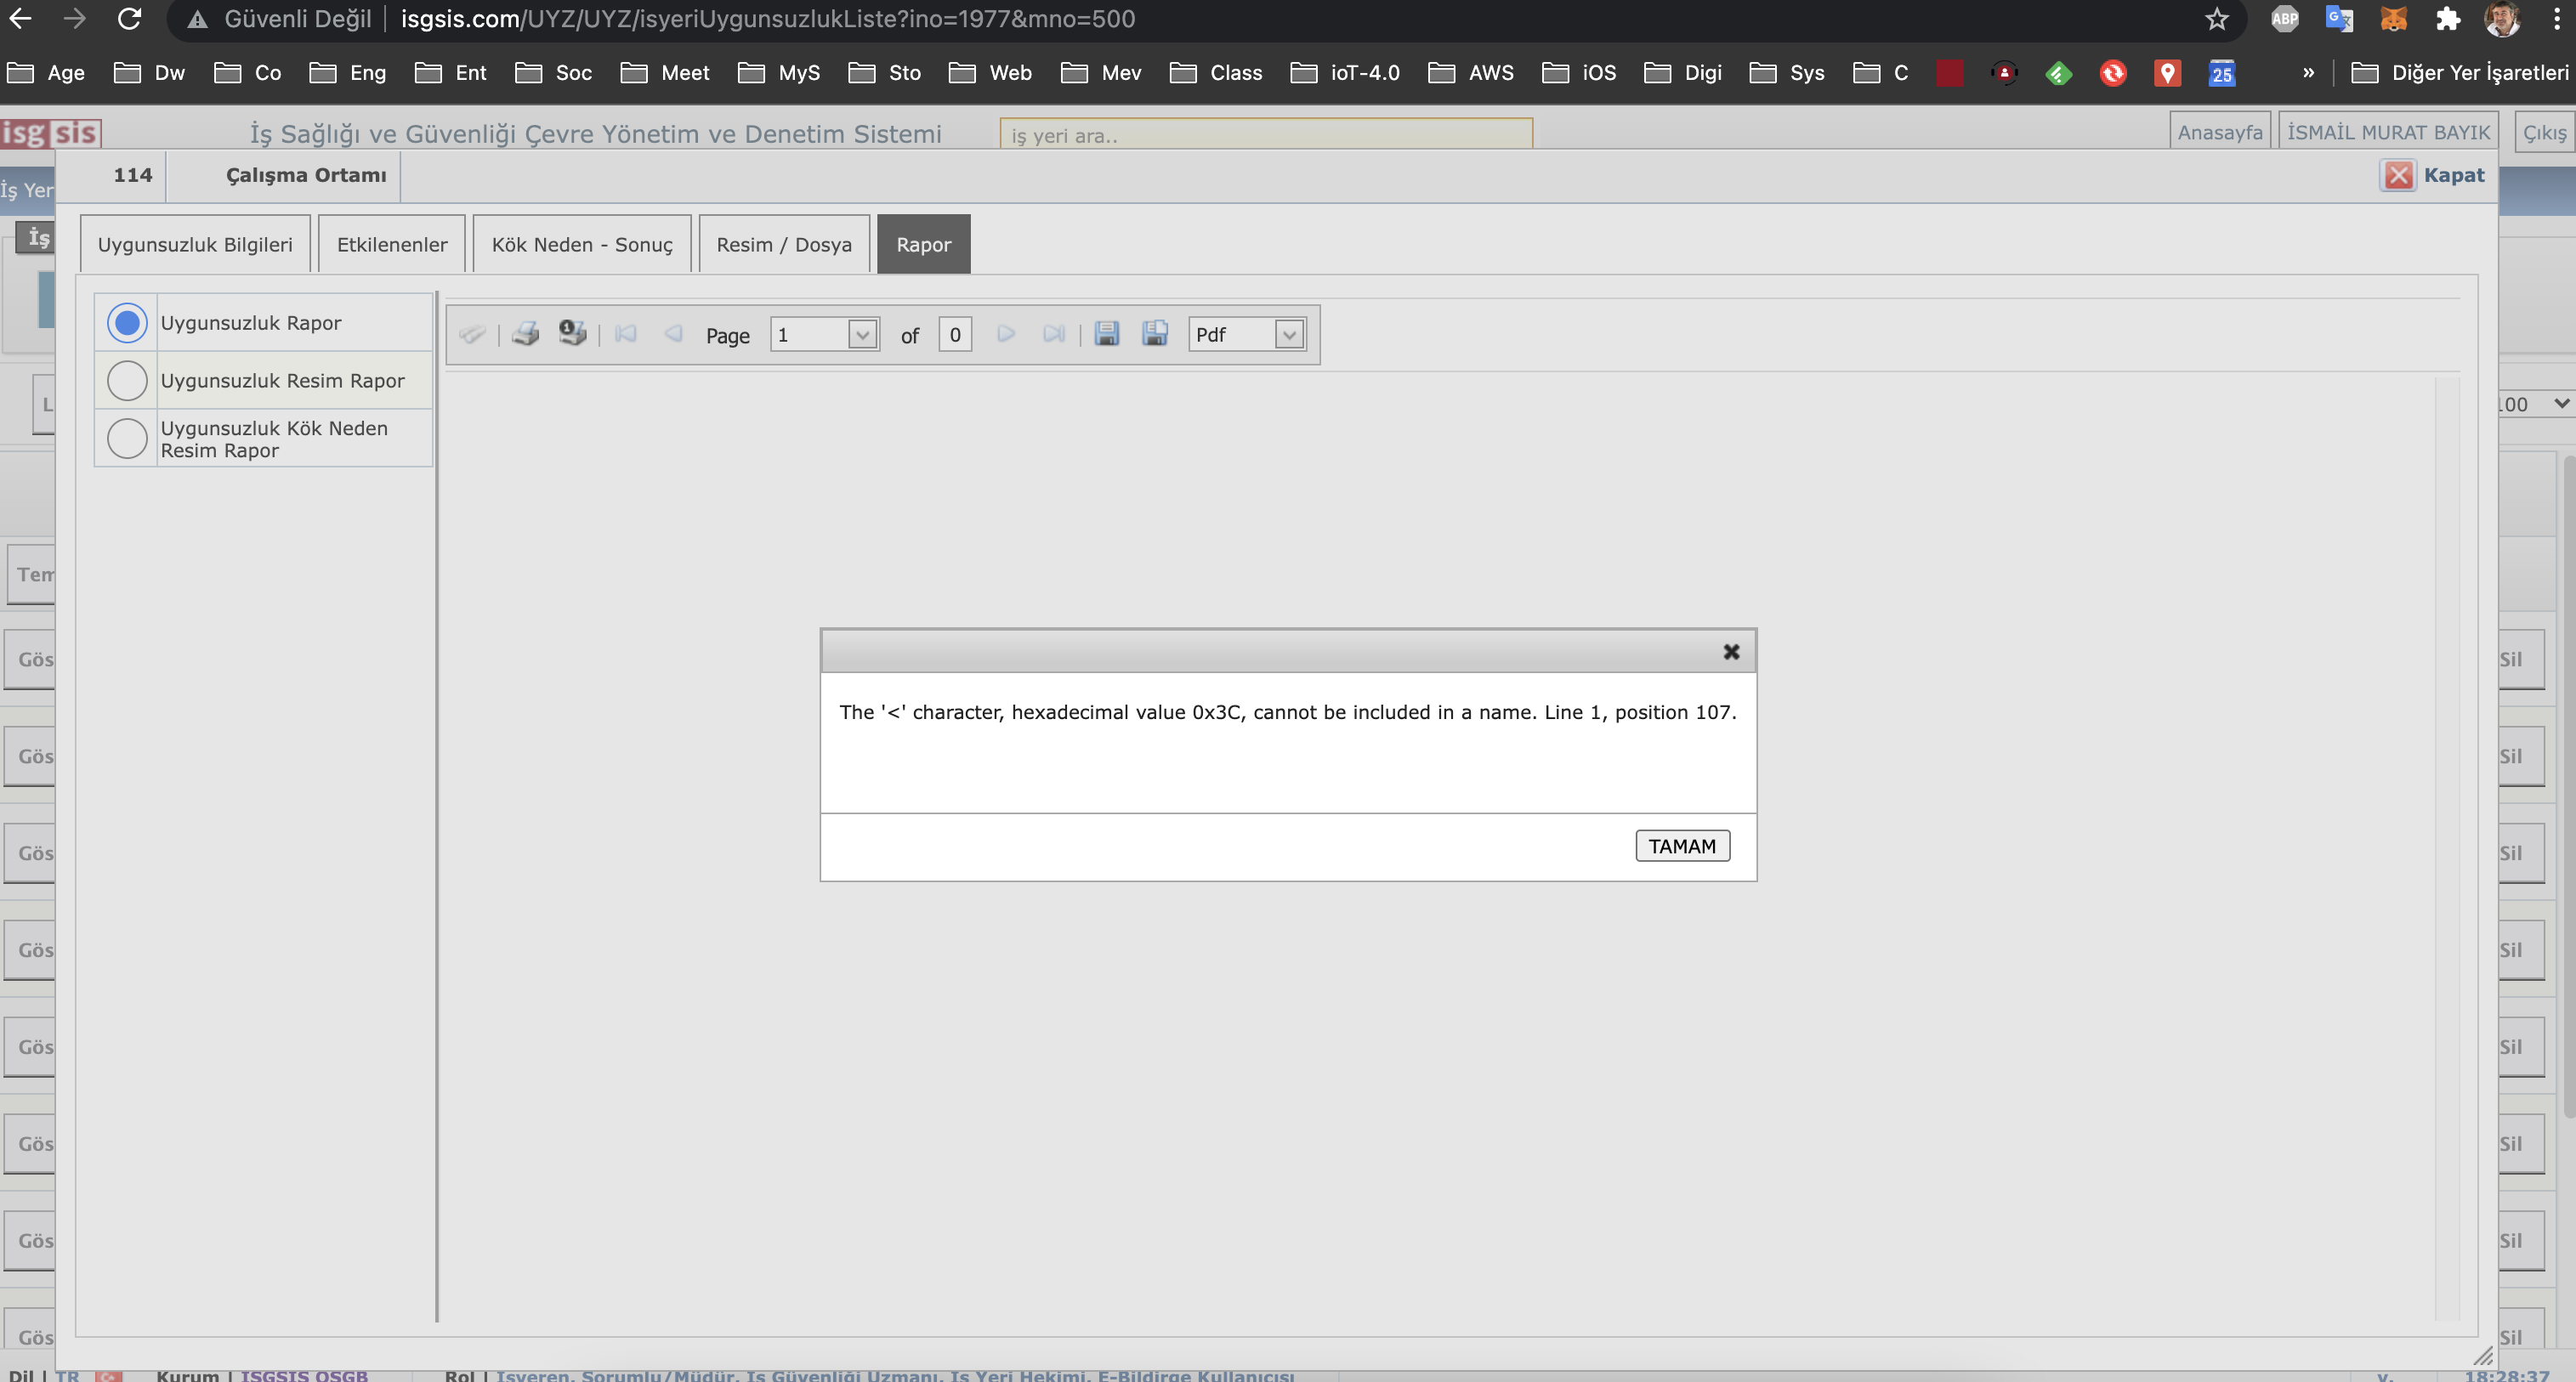Choose Uygunsuzluk Kök Neden Resim Rapor option
Image resolution: width=2576 pixels, height=1382 pixels.
(127, 439)
